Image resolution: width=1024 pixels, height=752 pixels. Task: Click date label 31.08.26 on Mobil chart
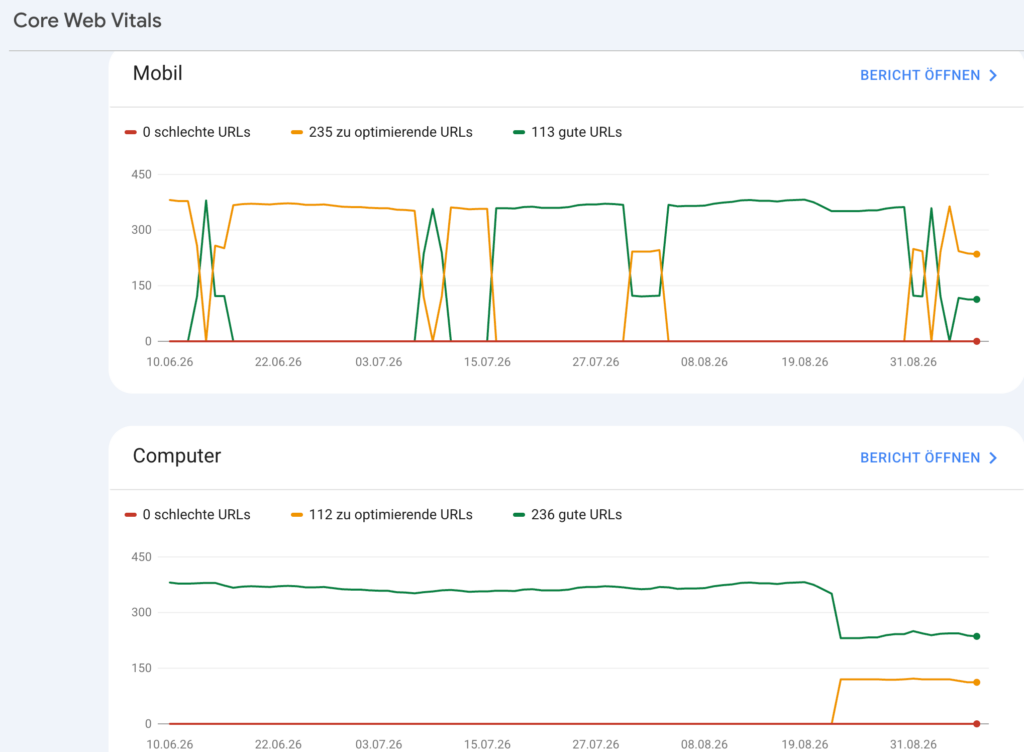pos(913,362)
